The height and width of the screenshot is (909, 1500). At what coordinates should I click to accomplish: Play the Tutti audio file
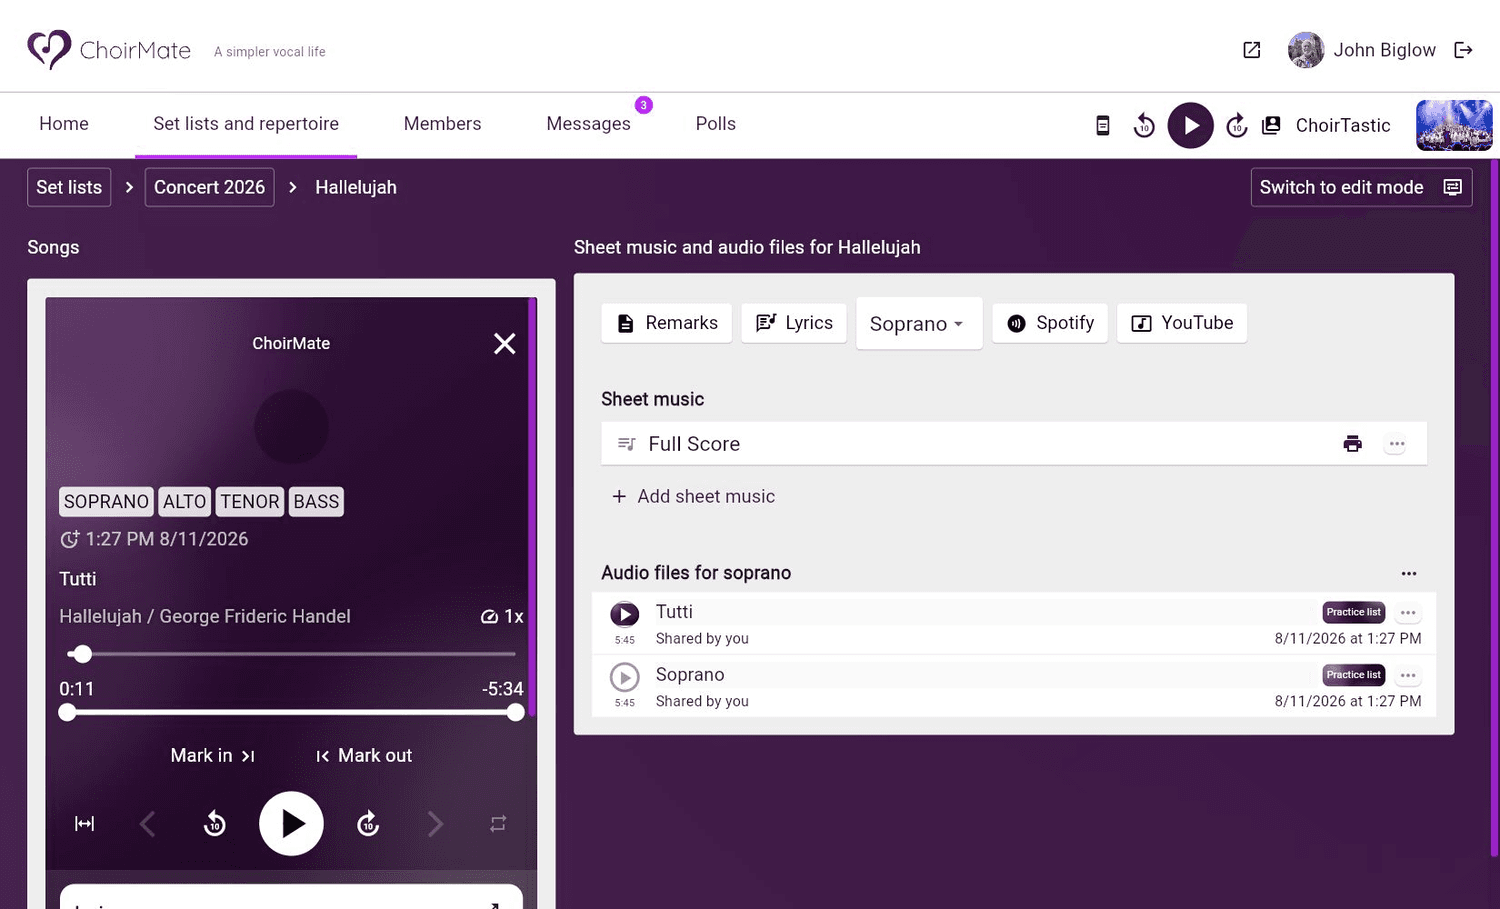click(625, 614)
